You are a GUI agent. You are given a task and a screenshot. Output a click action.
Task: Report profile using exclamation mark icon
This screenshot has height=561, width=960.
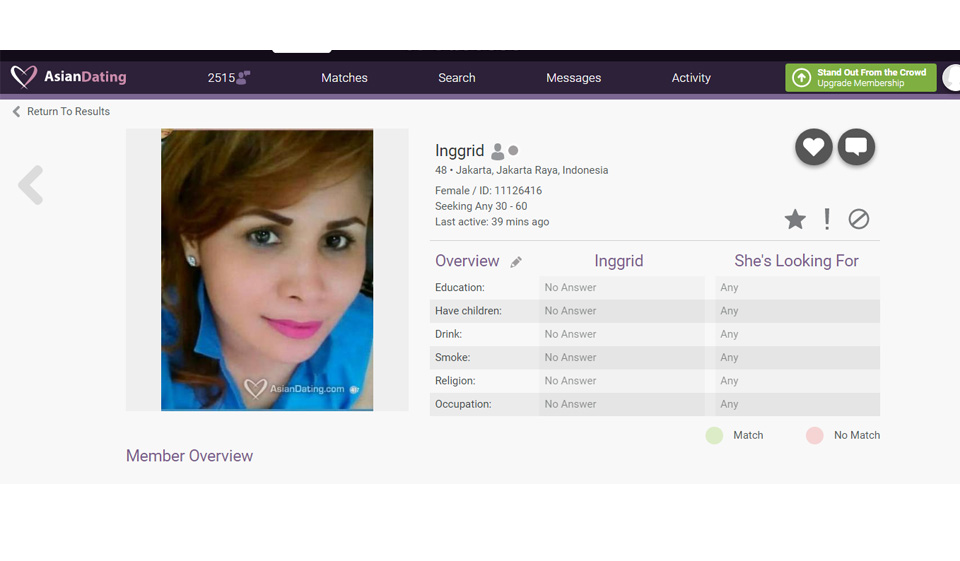(x=827, y=219)
